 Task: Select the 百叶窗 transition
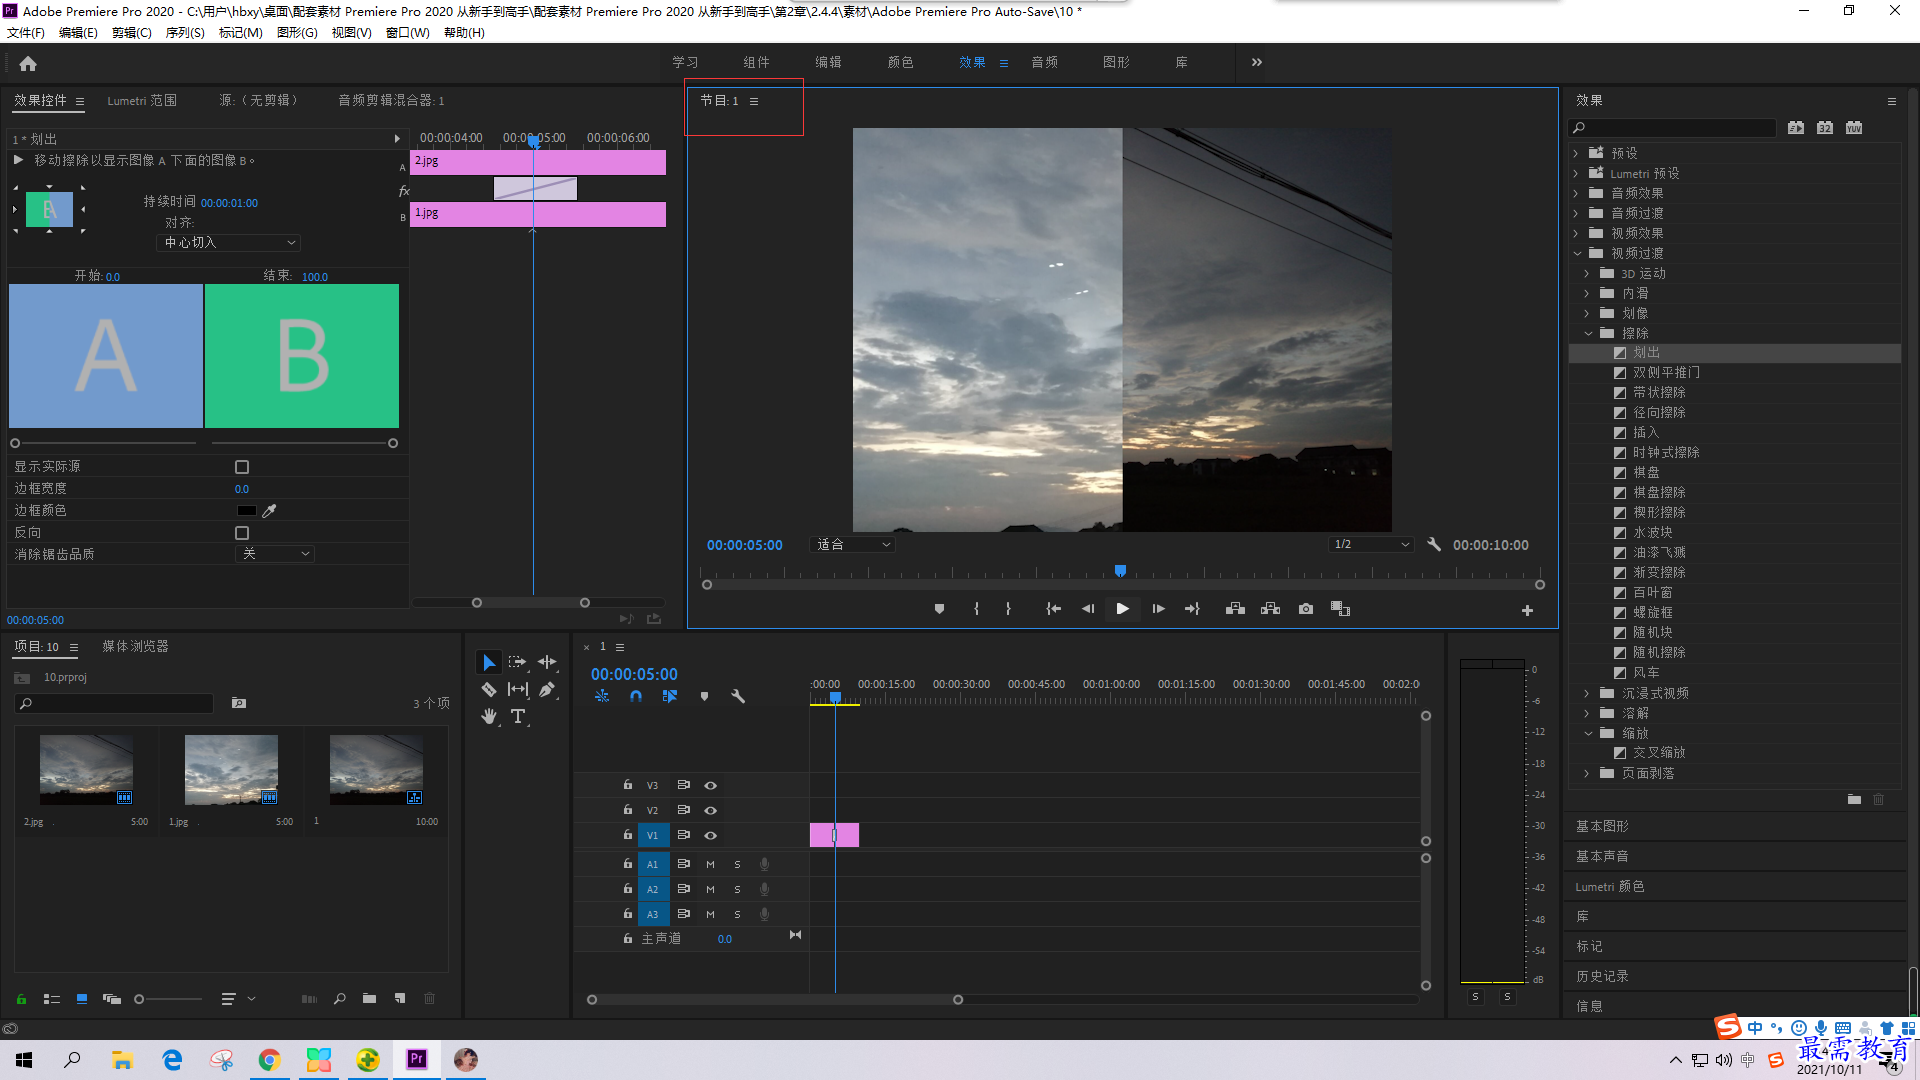click(x=1652, y=592)
